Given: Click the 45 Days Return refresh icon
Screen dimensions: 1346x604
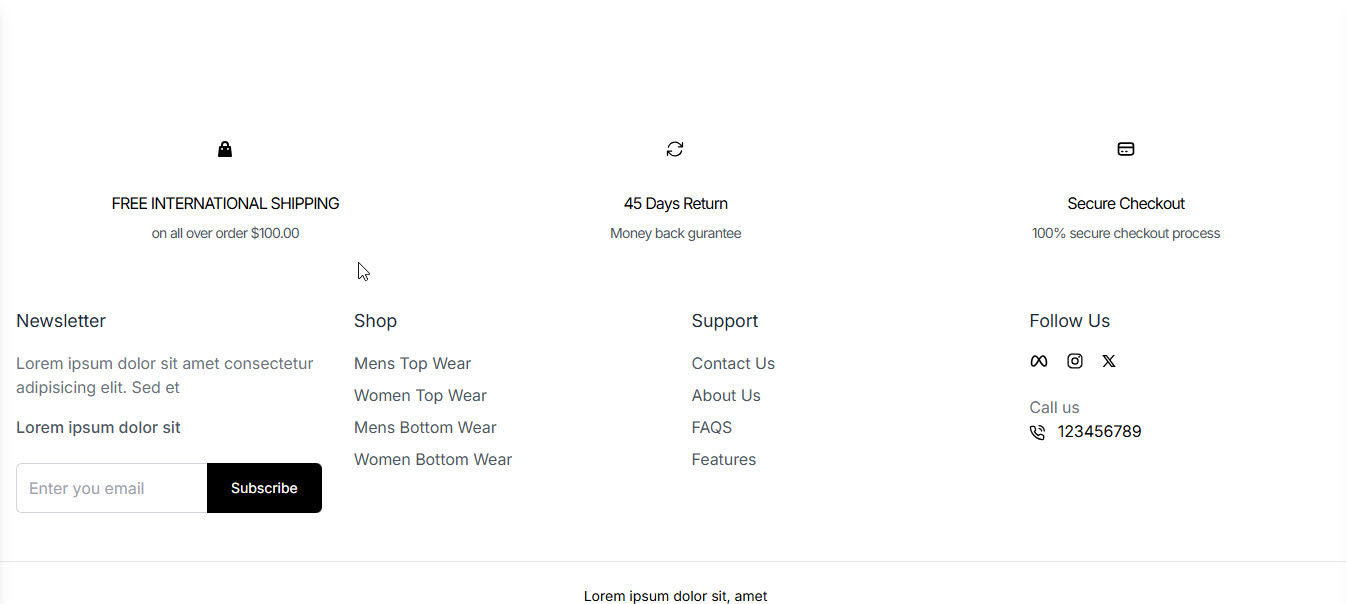Looking at the screenshot, I should [x=675, y=149].
